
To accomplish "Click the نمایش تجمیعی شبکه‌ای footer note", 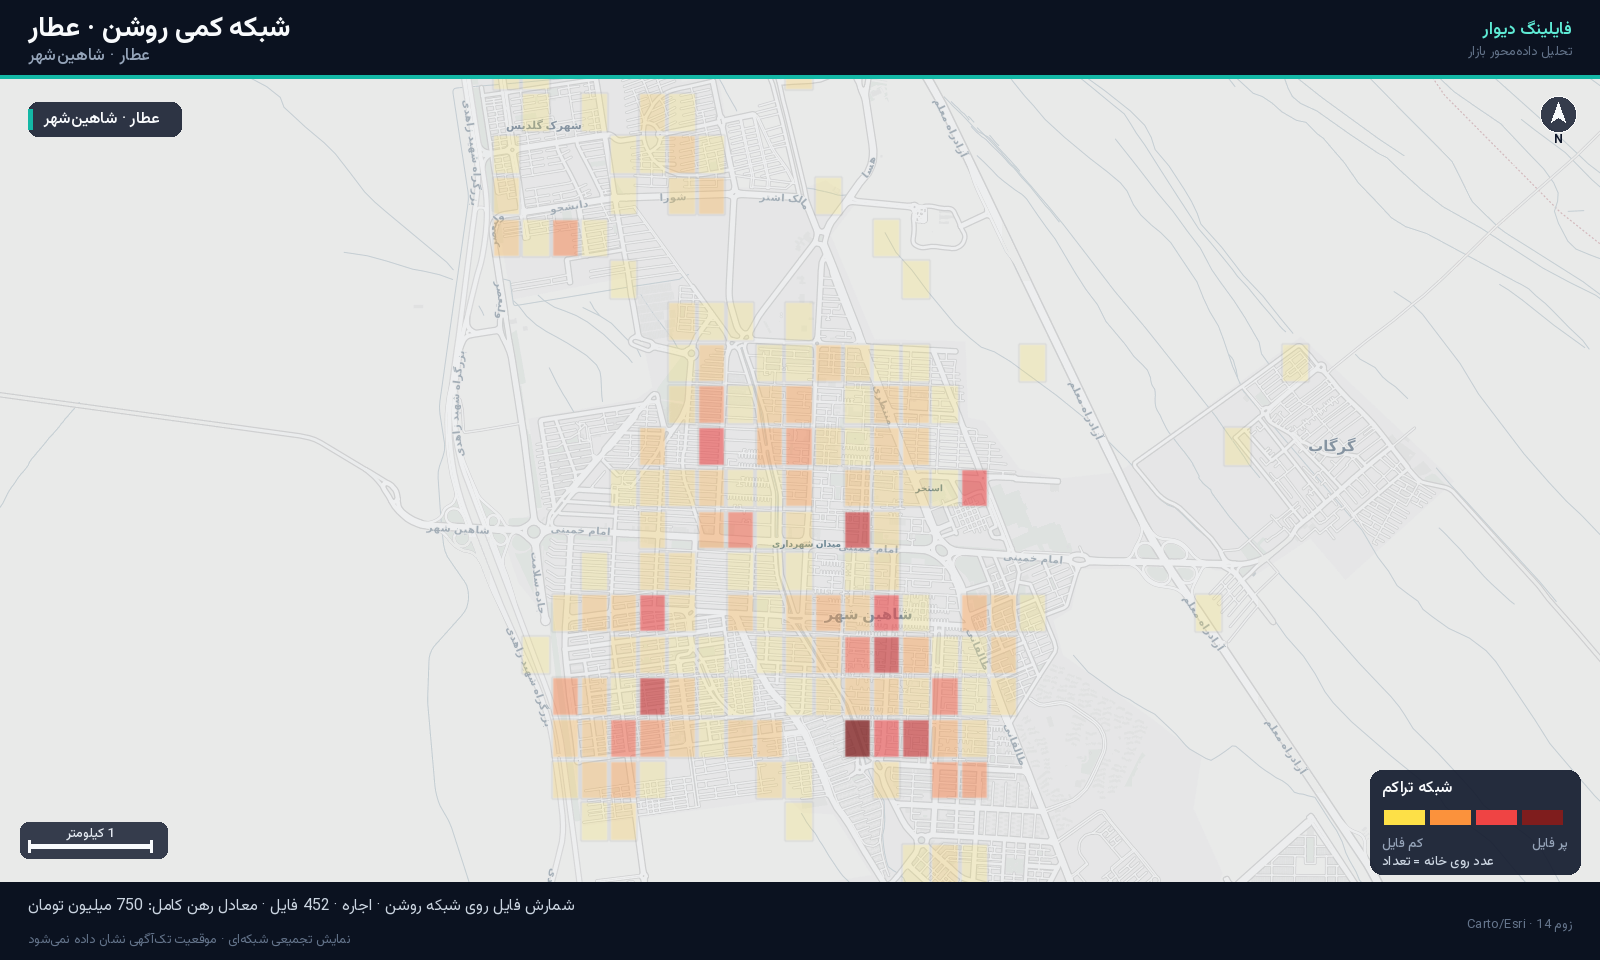I will 289,939.
